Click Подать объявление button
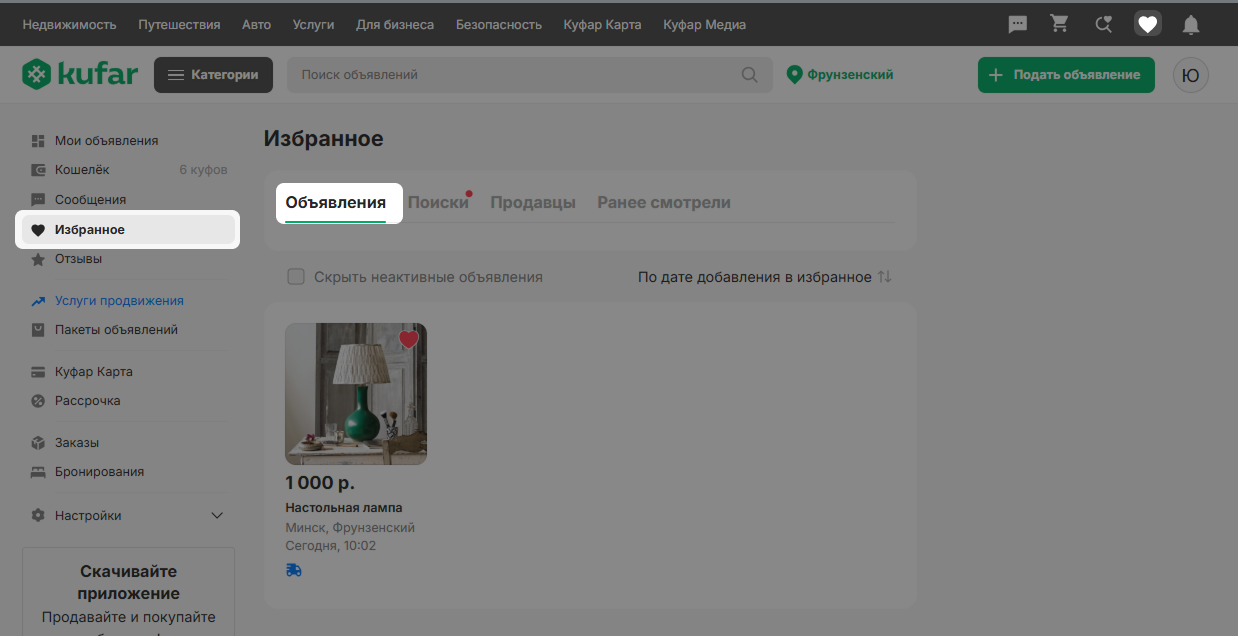The height and width of the screenshot is (636, 1238). 1066,75
